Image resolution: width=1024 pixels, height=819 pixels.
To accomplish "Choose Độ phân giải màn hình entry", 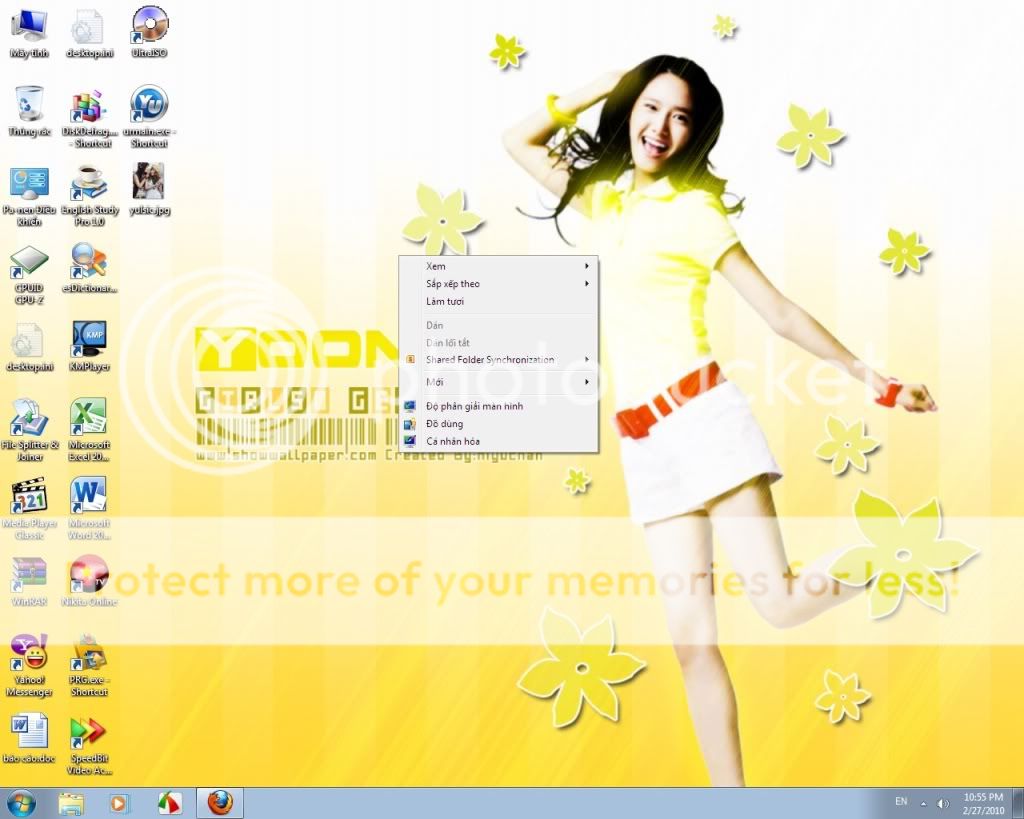I will [x=474, y=406].
